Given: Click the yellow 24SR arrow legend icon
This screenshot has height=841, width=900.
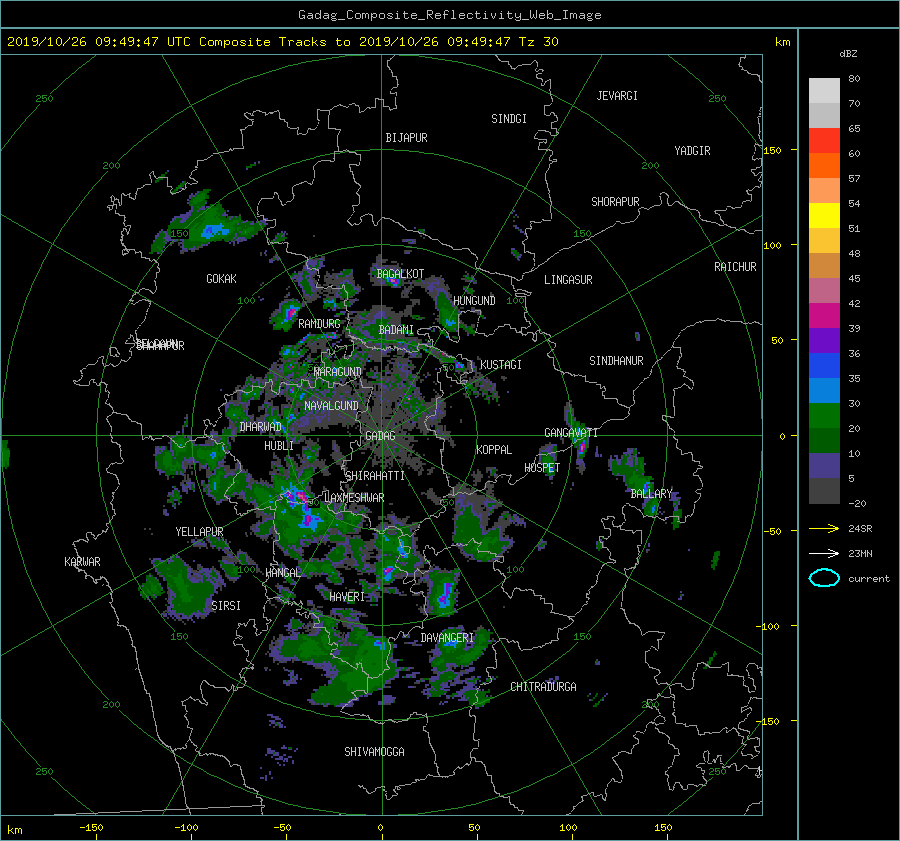Looking at the screenshot, I should 824,529.
